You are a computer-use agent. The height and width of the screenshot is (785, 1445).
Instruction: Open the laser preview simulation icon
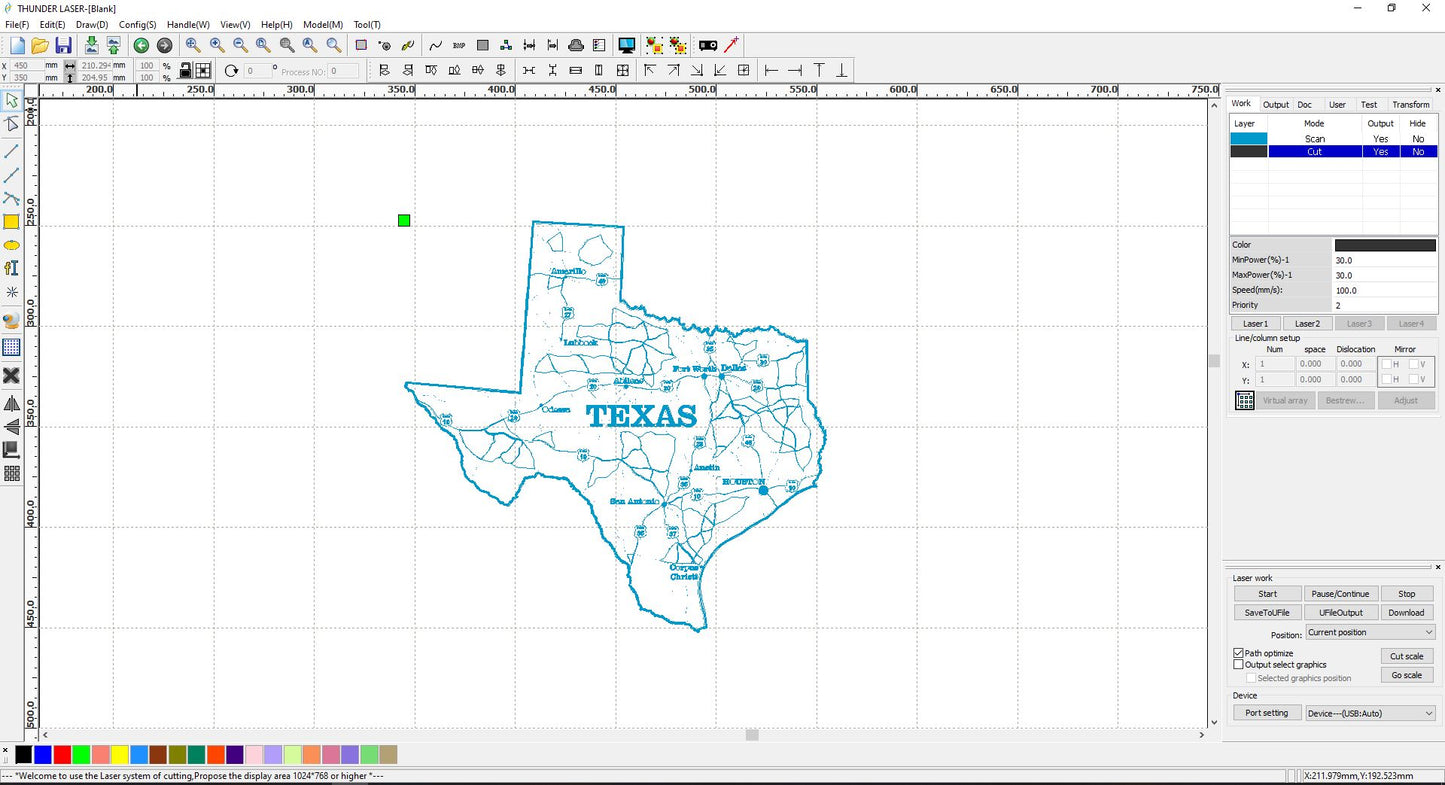click(626, 45)
